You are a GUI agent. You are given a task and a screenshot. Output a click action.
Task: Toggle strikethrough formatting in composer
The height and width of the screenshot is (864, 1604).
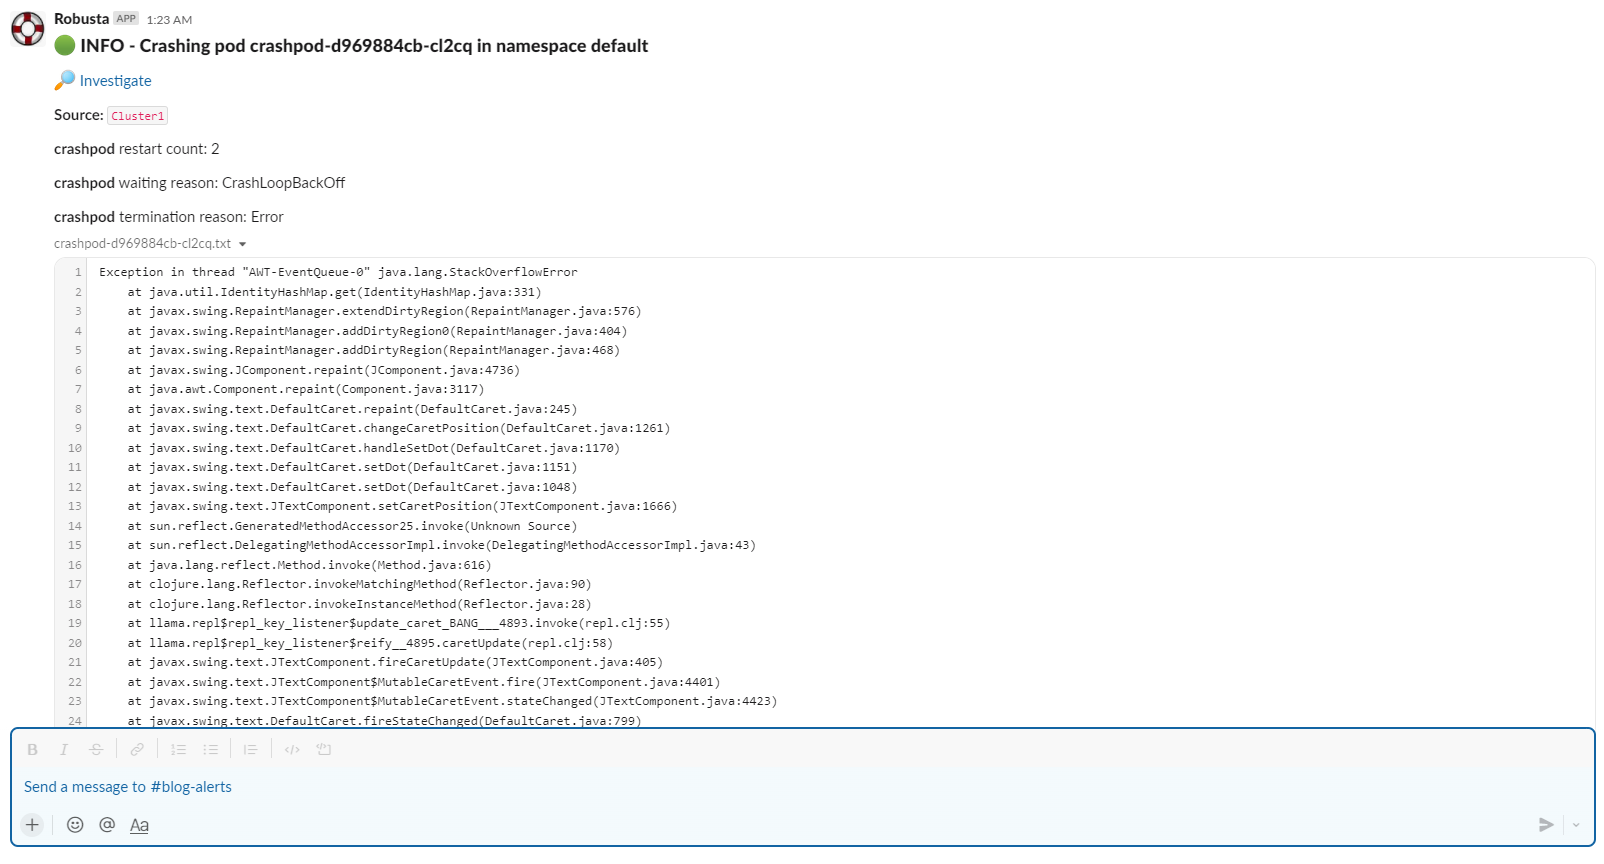pos(96,750)
